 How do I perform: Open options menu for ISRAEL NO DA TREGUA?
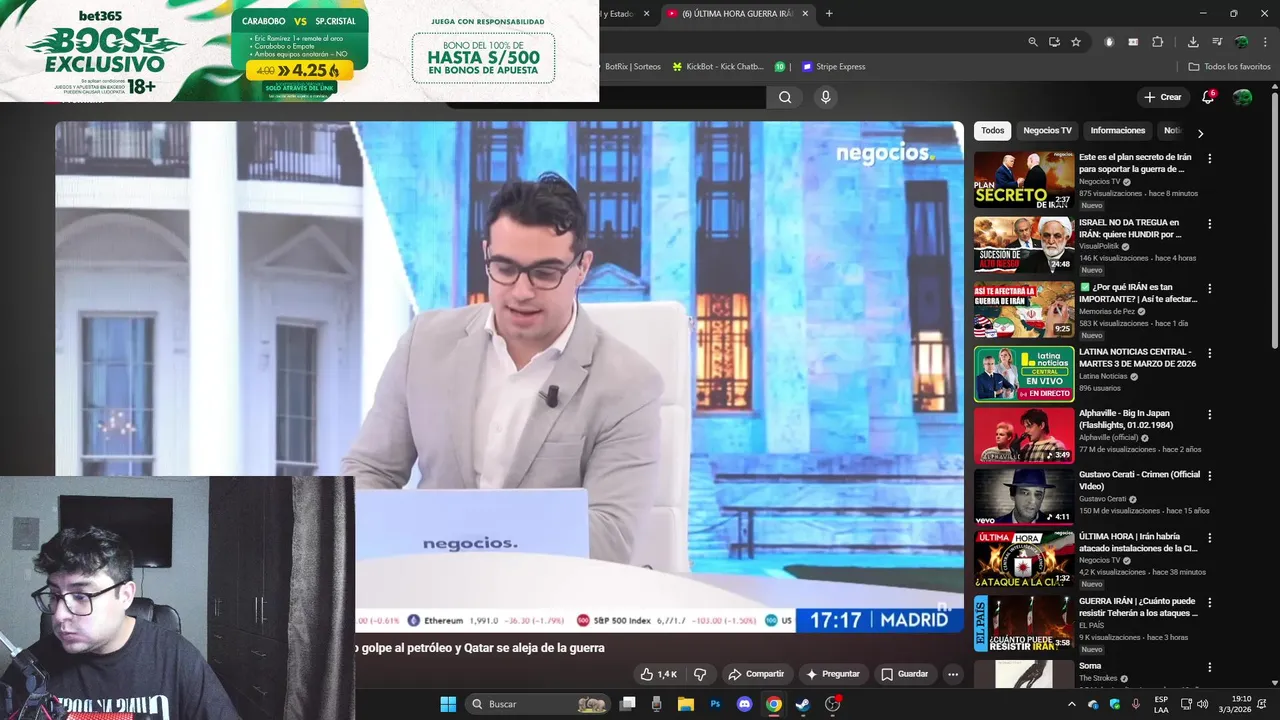(x=1209, y=224)
